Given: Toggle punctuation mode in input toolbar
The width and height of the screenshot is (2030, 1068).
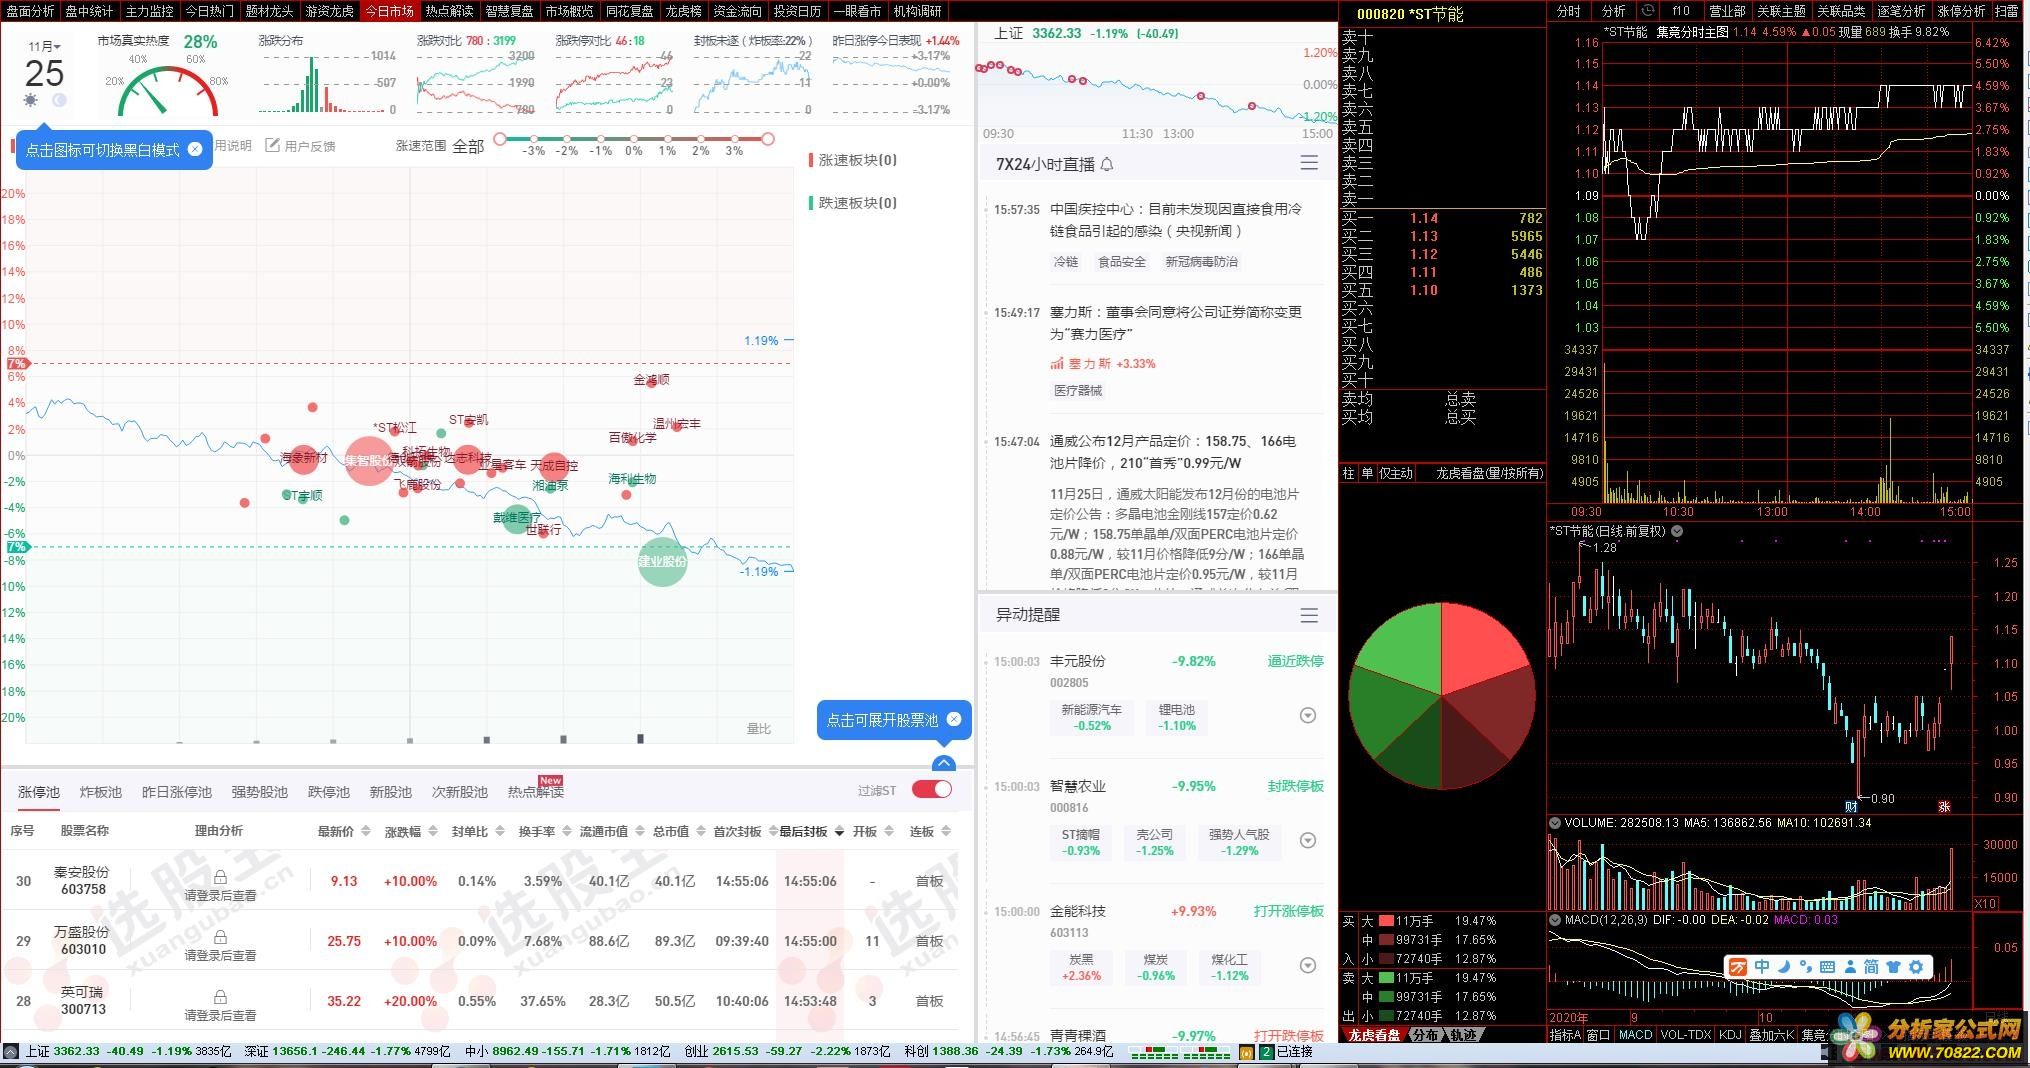Looking at the screenshot, I should [x=1805, y=967].
